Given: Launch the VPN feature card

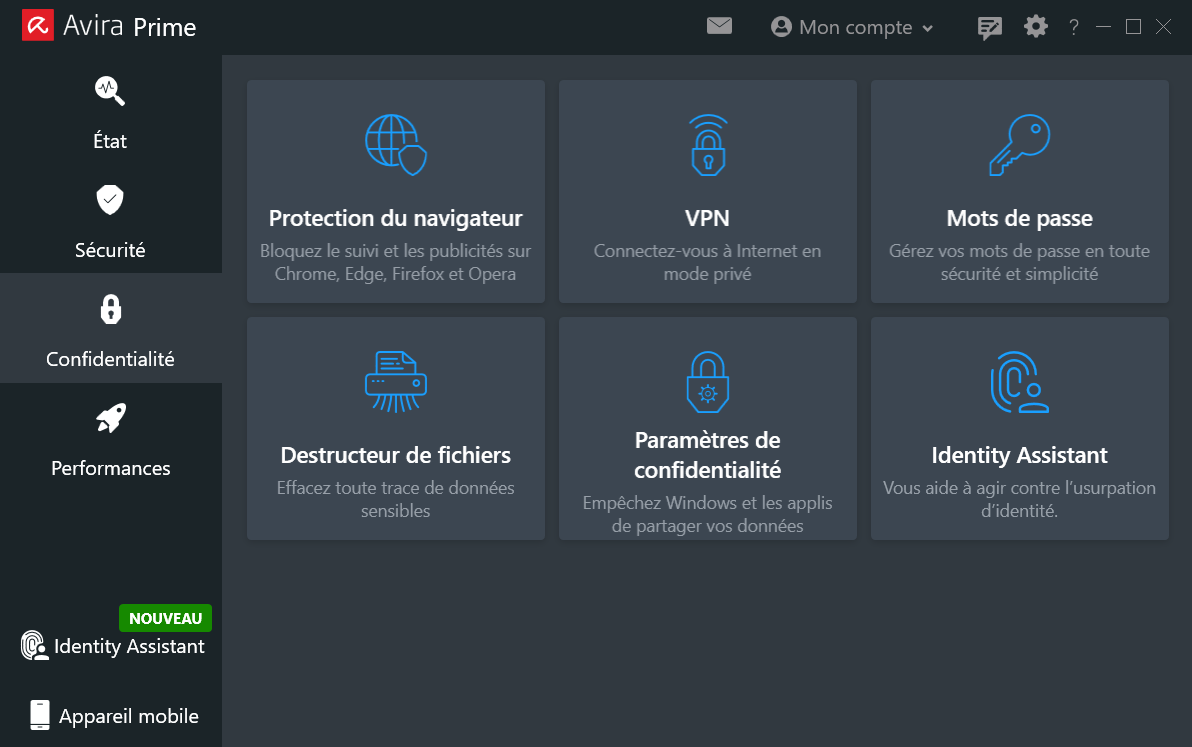Looking at the screenshot, I should pyautogui.click(x=707, y=191).
